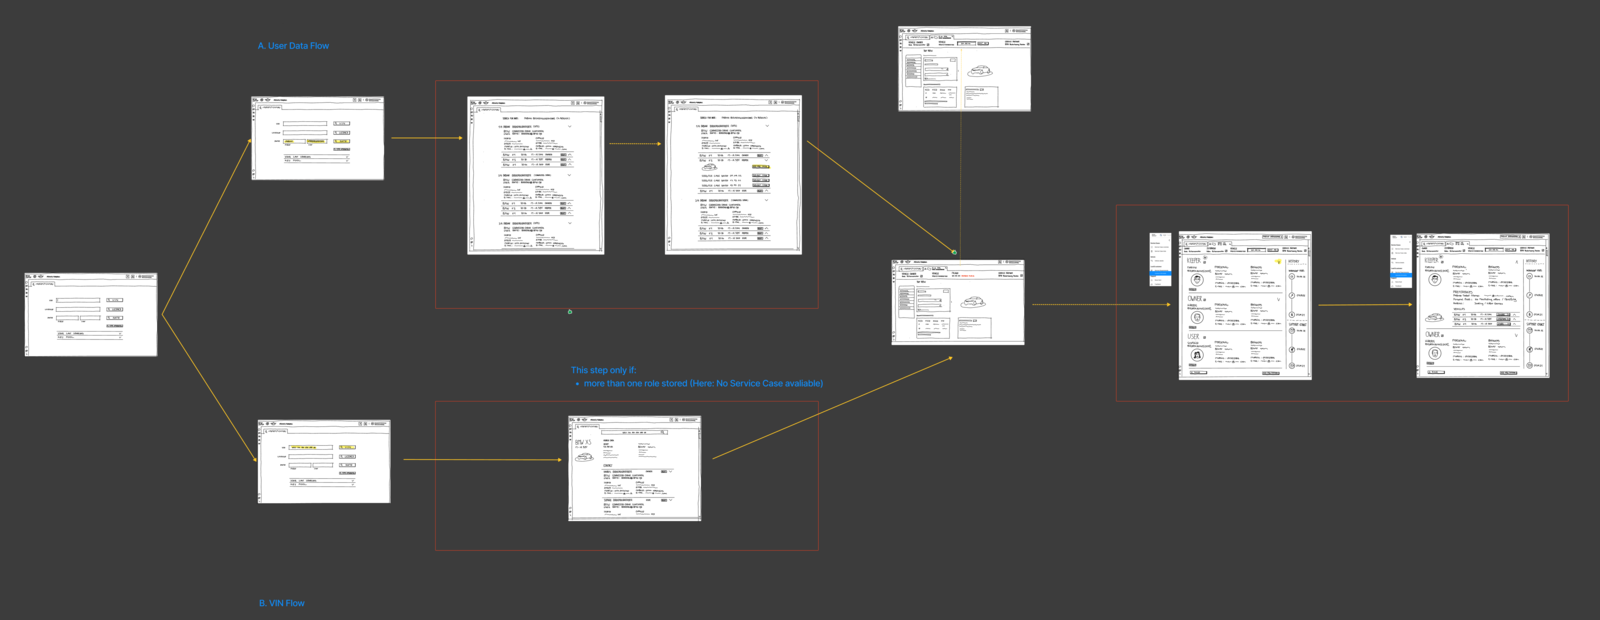
Task: Expand the second entry chevron in the first results-list wireframe
Action: click(x=569, y=175)
